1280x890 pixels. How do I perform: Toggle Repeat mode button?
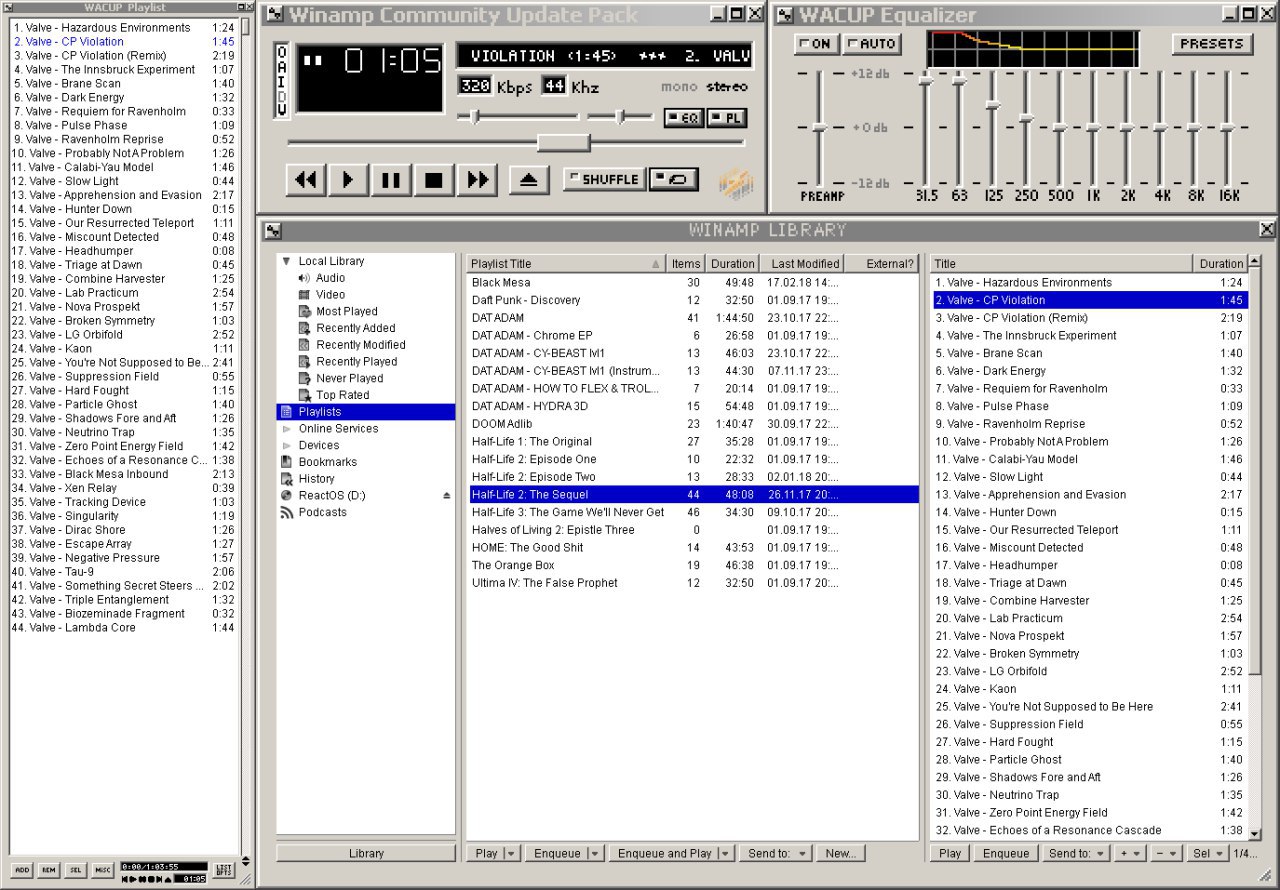coord(673,179)
